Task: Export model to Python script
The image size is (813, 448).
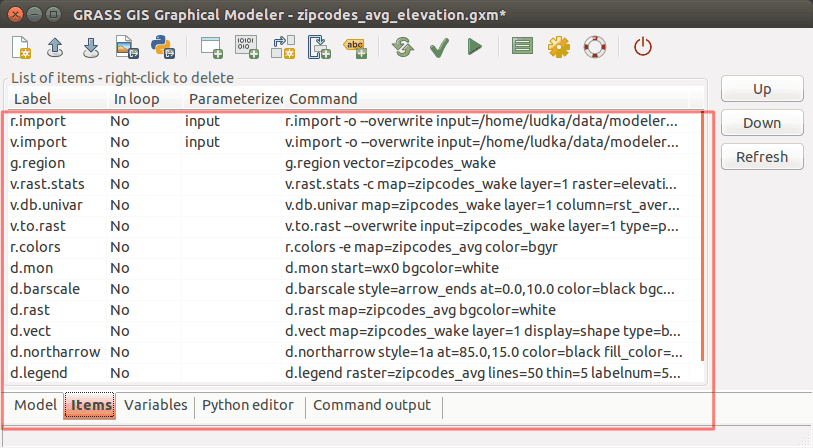Action: 159,46
